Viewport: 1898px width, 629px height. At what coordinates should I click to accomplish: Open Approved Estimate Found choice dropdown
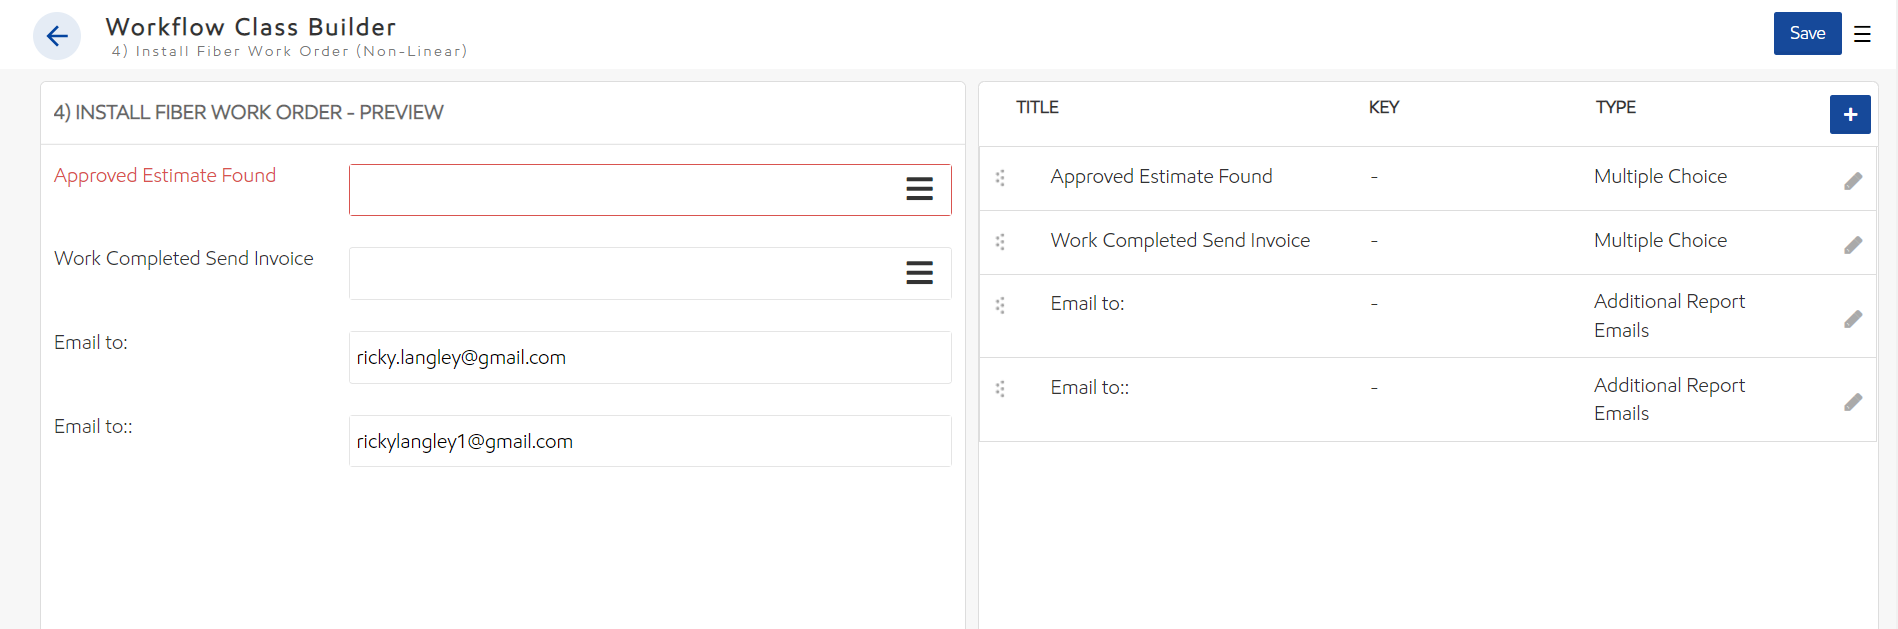click(x=919, y=189)
